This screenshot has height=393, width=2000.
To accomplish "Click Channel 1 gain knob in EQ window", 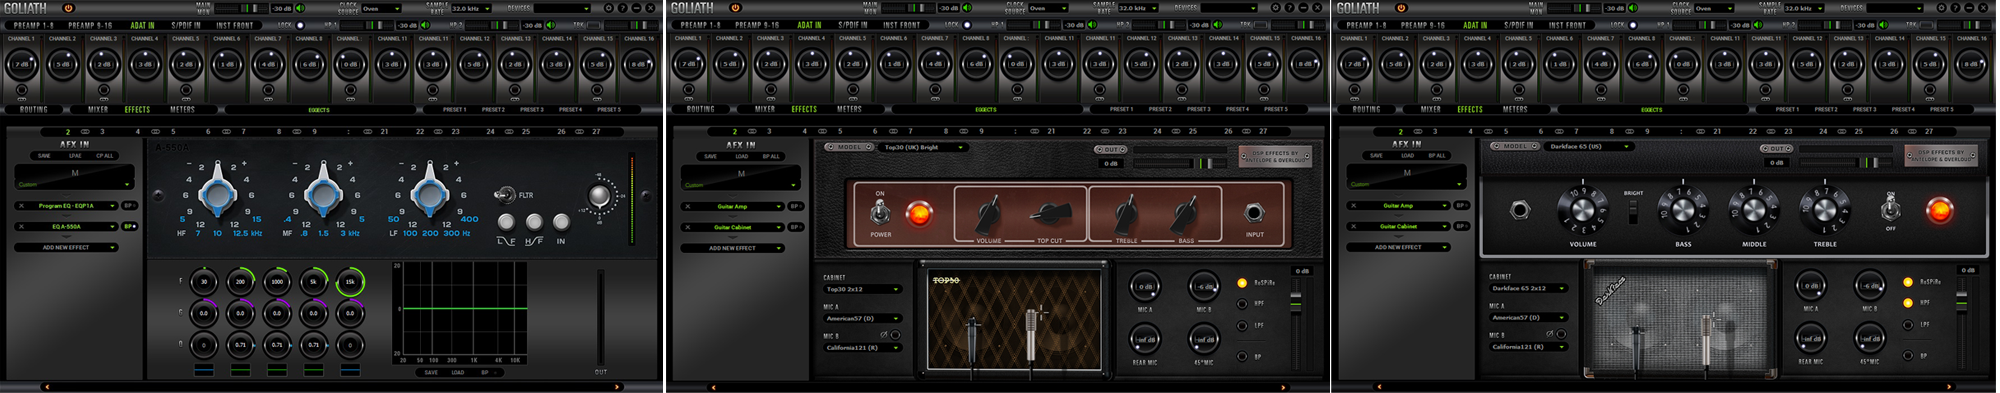I will pos(22,65).
